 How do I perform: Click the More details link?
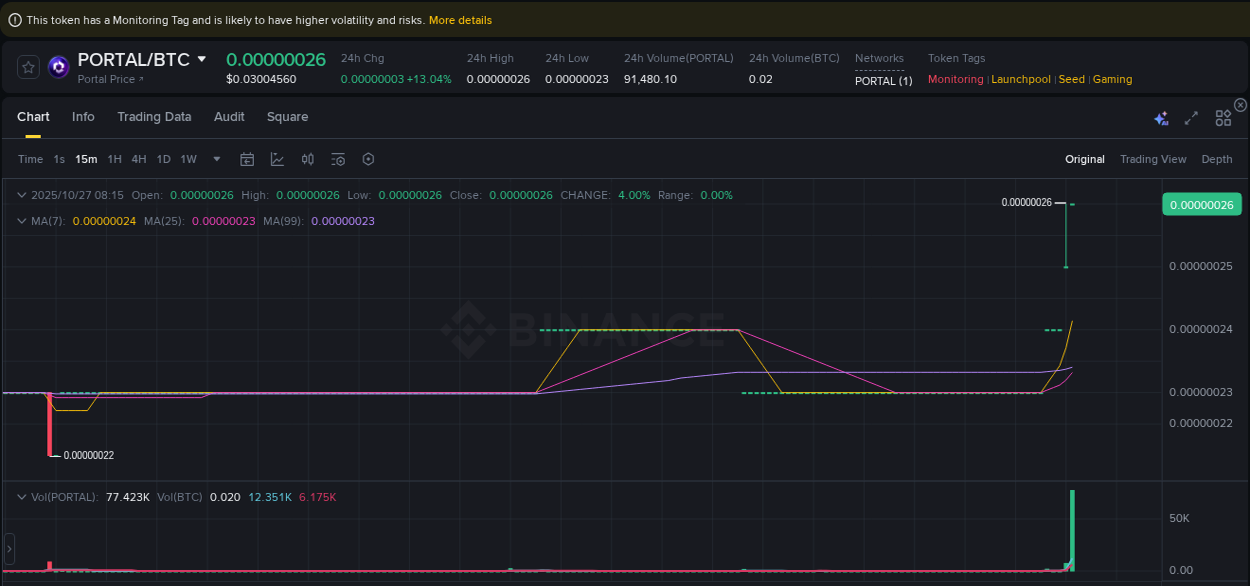458,20
